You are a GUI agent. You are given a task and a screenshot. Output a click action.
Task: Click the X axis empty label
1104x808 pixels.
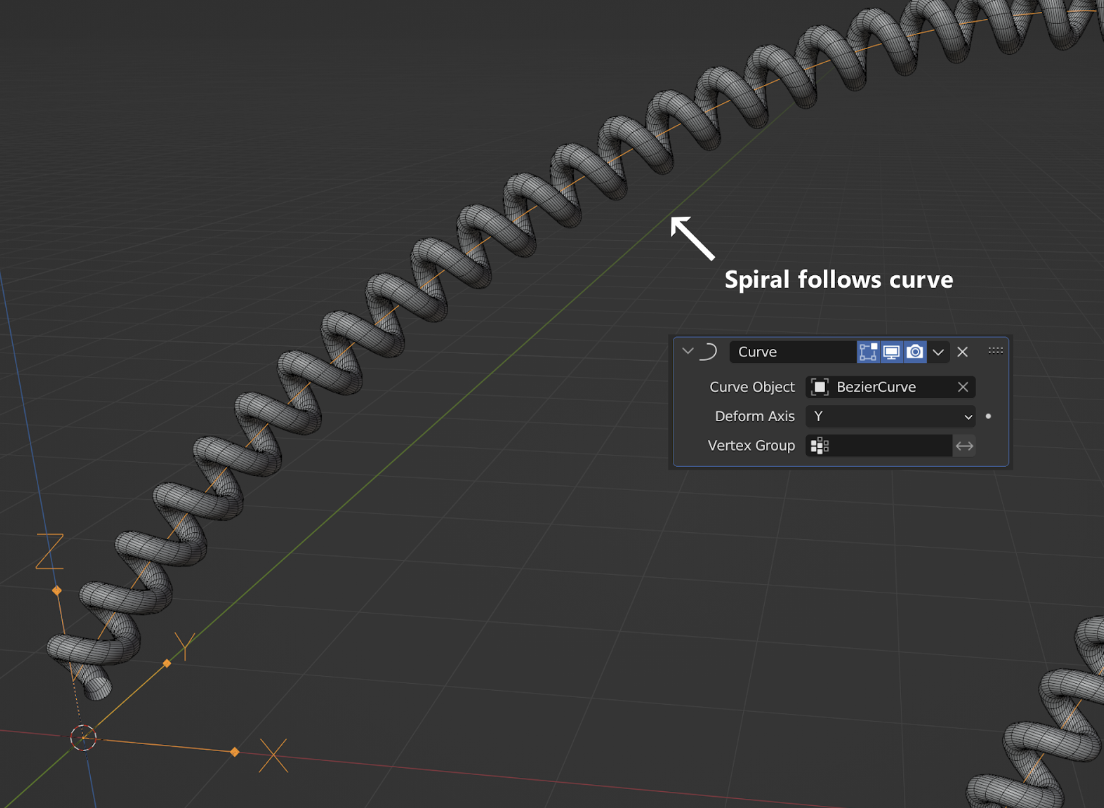(273, 755)
